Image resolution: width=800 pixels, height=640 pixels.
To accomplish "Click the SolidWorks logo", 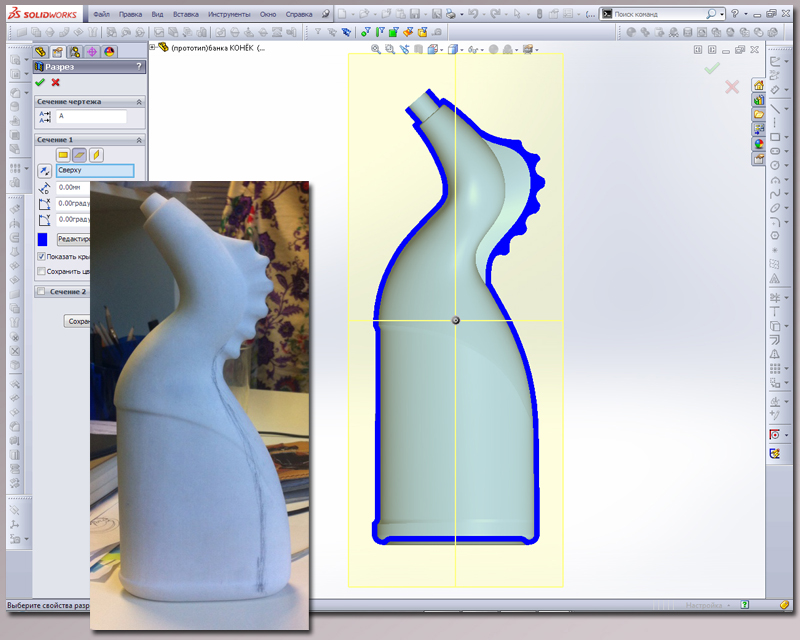I will click(x=42, y=14).
